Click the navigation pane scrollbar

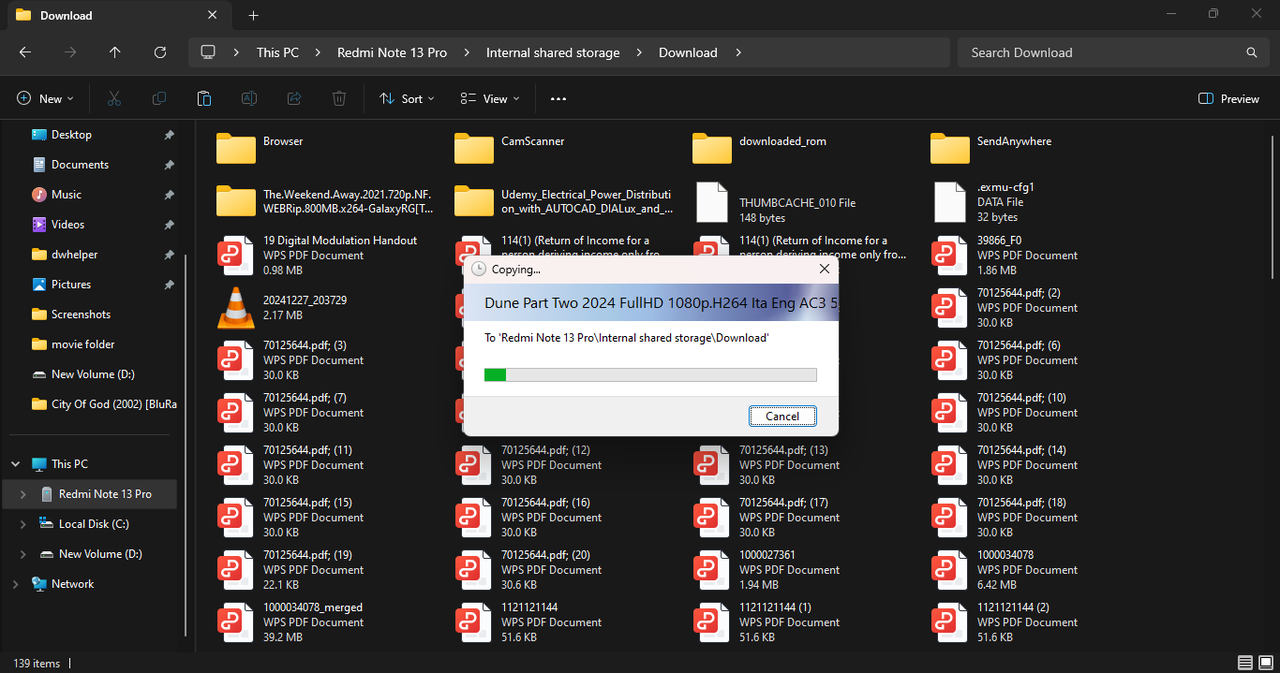(x=185, y=445)
